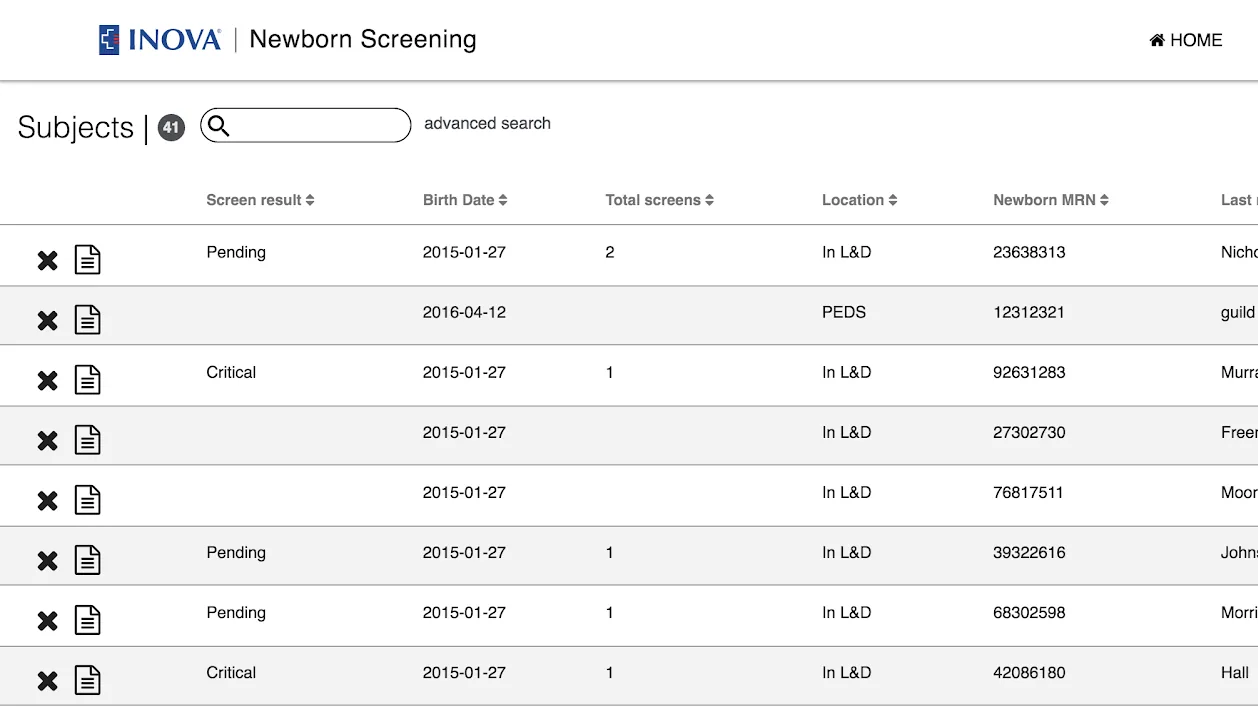This screenshot has width=1258, height=707.
Task: Select MRN cell 12312321
Action: tap(1029, 312)
